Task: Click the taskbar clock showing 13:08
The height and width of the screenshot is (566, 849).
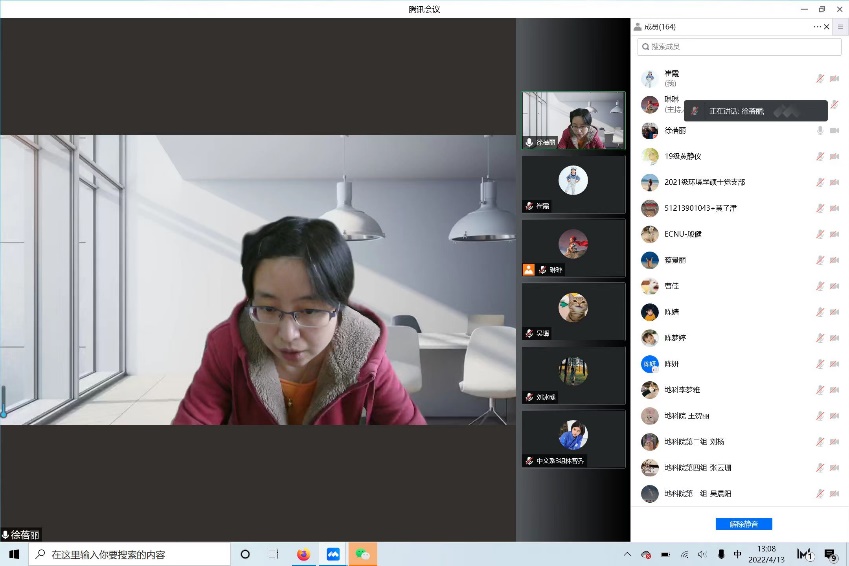Action: (x=766, y=554)
